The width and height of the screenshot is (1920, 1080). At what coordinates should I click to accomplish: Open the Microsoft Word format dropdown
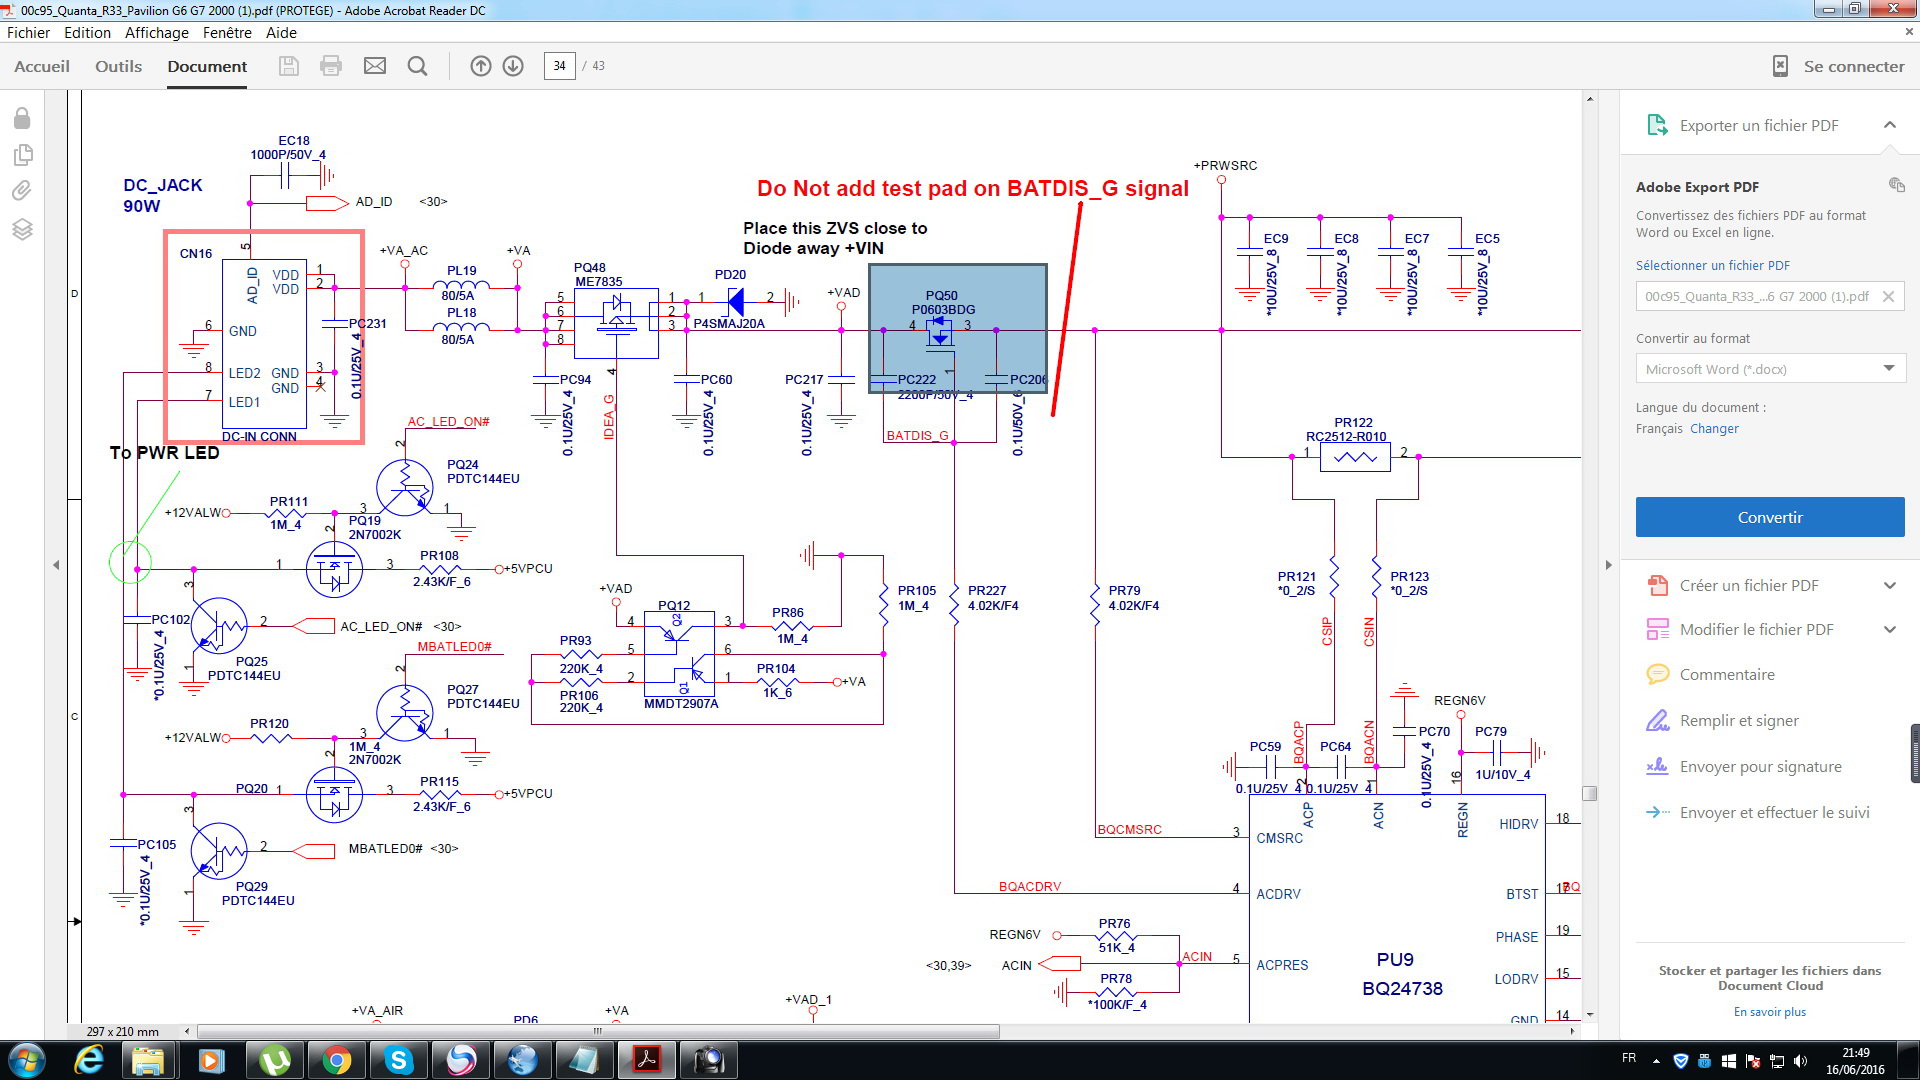1770,369
